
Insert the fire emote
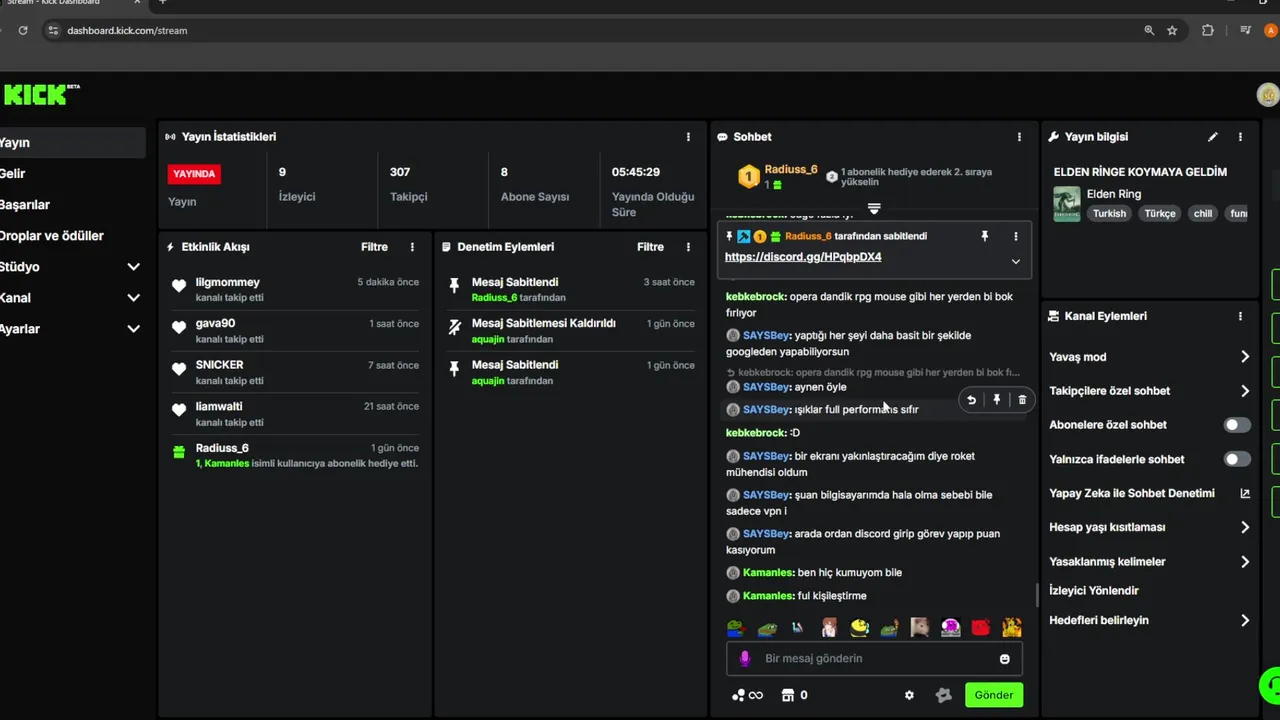(1012, 628)
